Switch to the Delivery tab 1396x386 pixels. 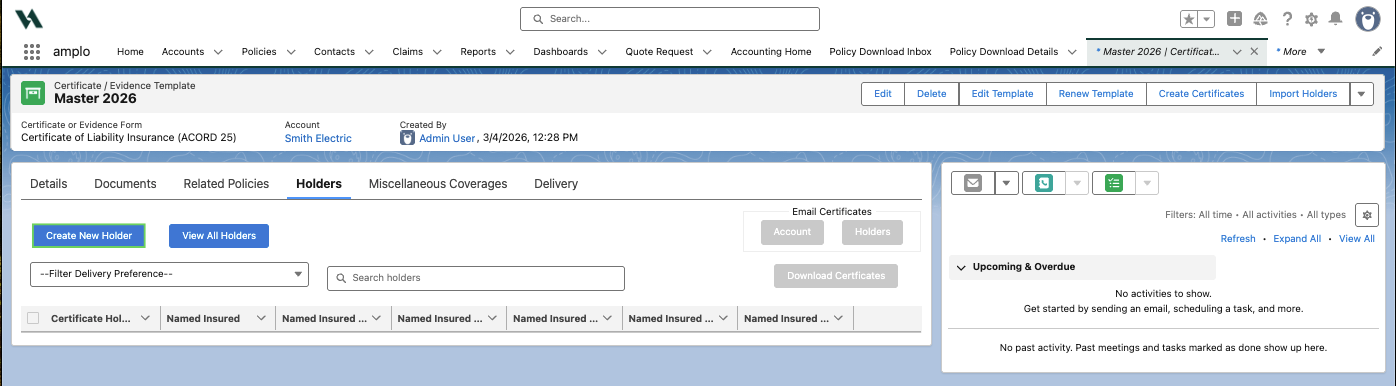(556, 184)
